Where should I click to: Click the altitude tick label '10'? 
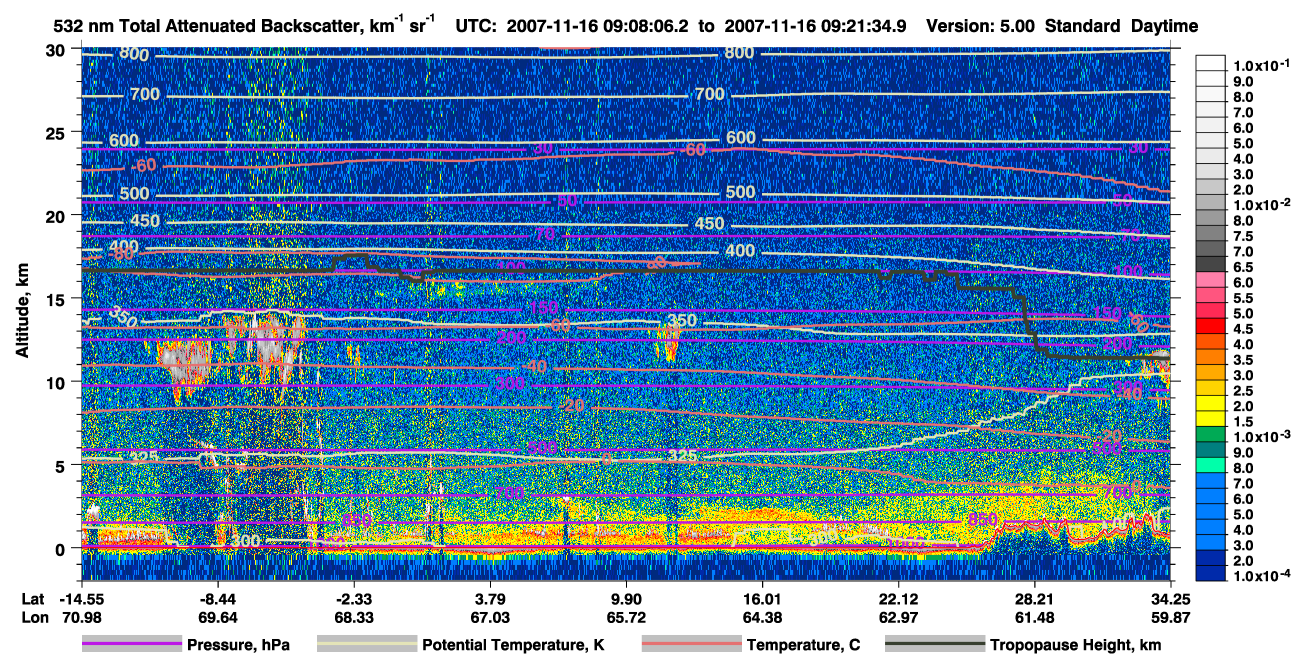(57, 382)
